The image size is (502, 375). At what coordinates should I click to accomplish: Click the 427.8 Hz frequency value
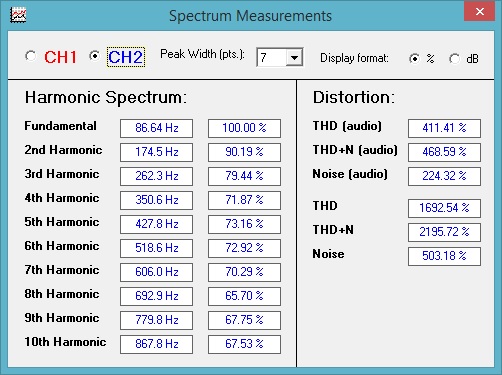[x=156, y=224]
